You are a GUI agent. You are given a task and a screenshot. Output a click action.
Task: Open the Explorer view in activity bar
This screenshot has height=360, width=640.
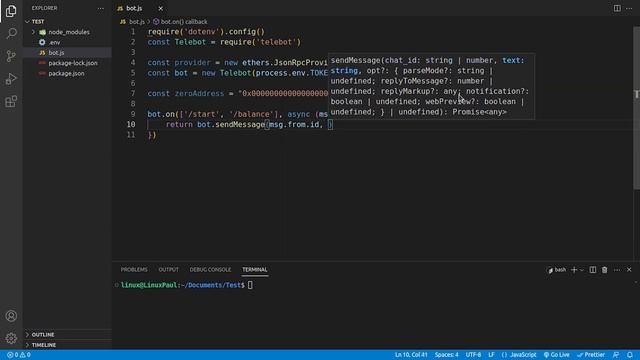point(11,11)
